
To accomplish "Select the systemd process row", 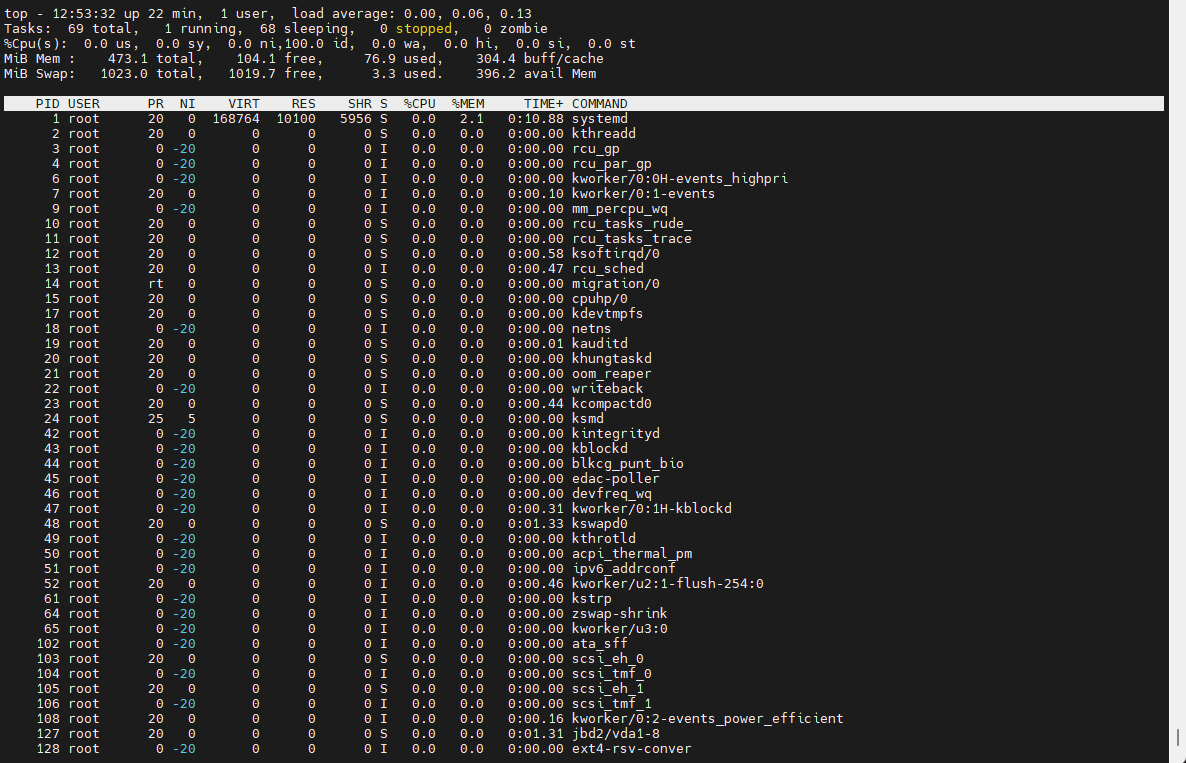I will [x=583, y=119].
